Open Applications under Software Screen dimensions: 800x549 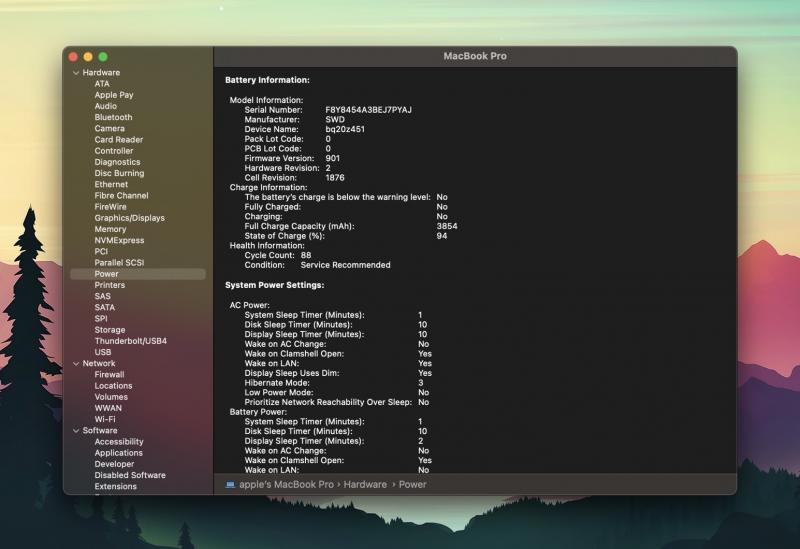118,454
